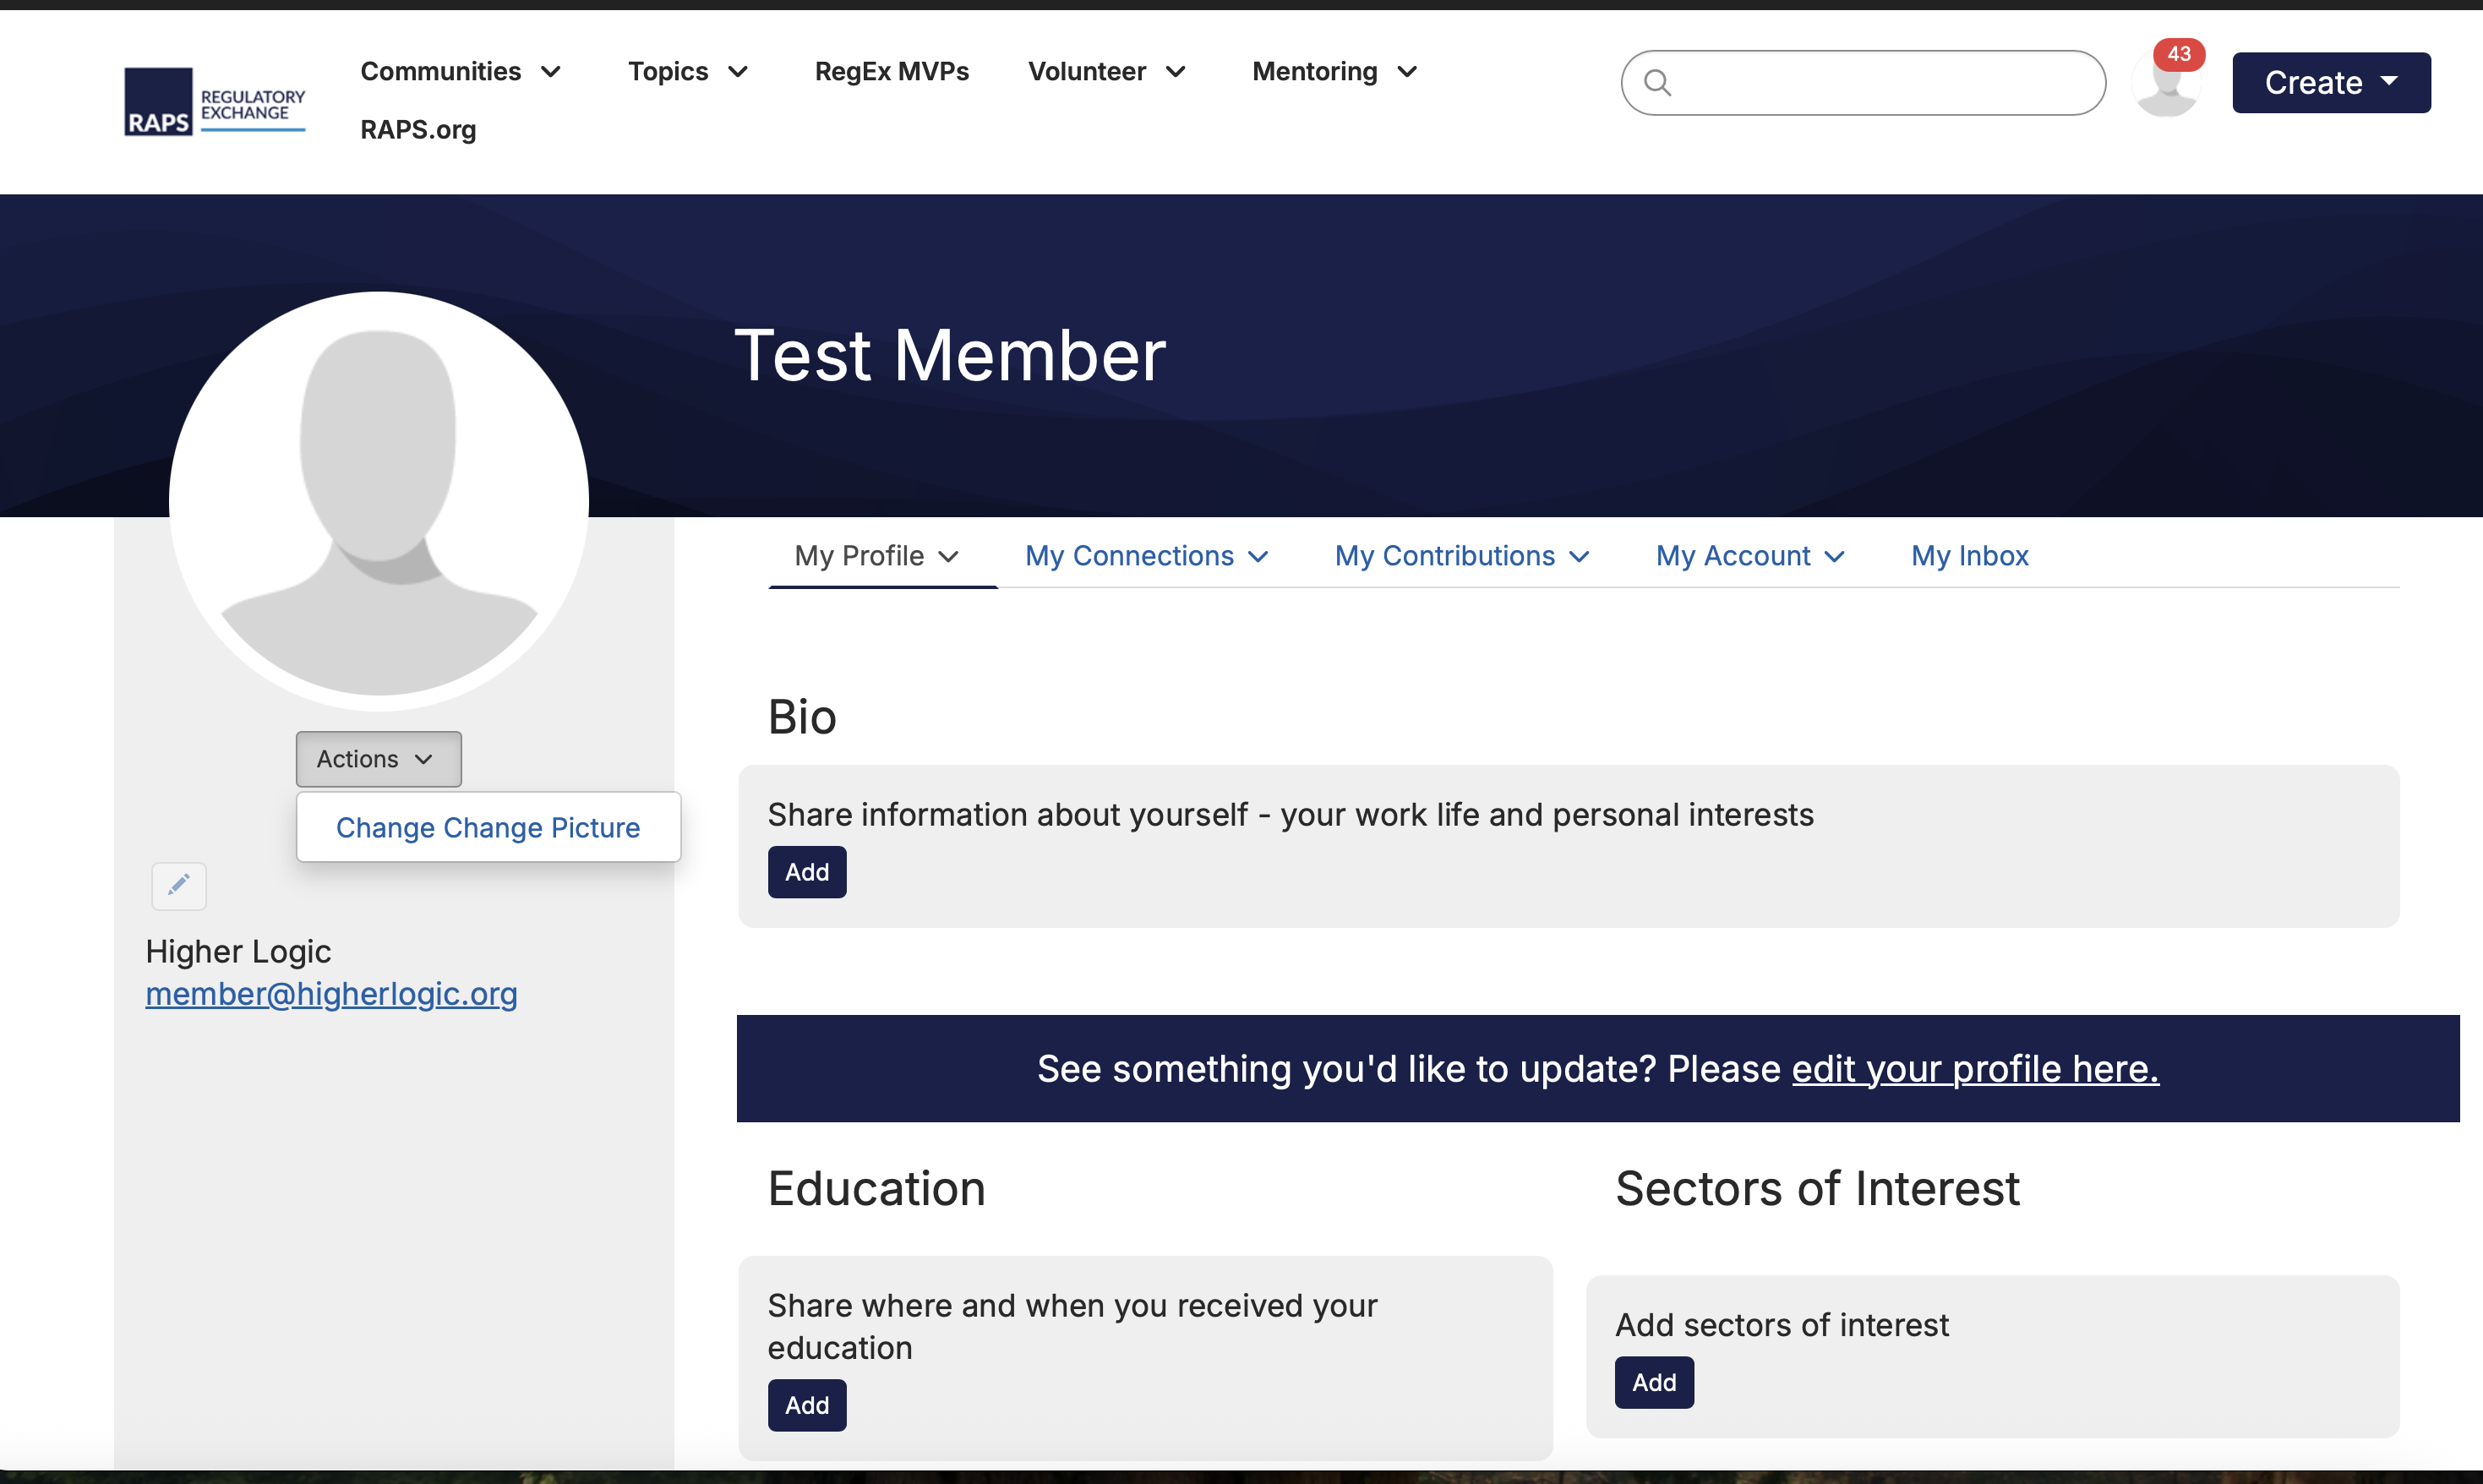Click the large profile picture placeholder

pos(379,500)
